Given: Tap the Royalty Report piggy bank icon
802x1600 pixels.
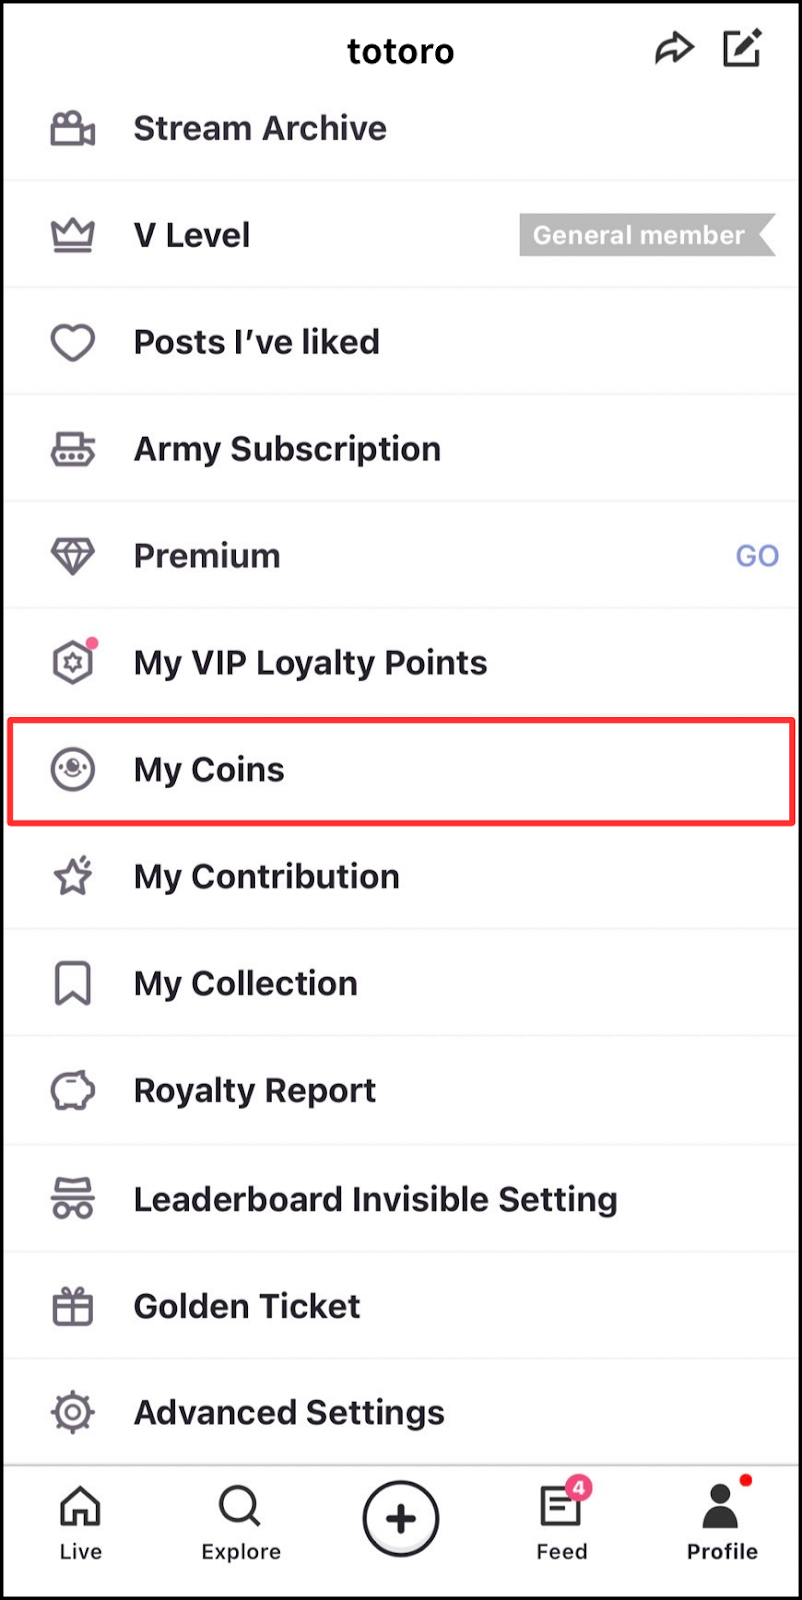Looking at the screenshot, I should [x=73, y=1091].
